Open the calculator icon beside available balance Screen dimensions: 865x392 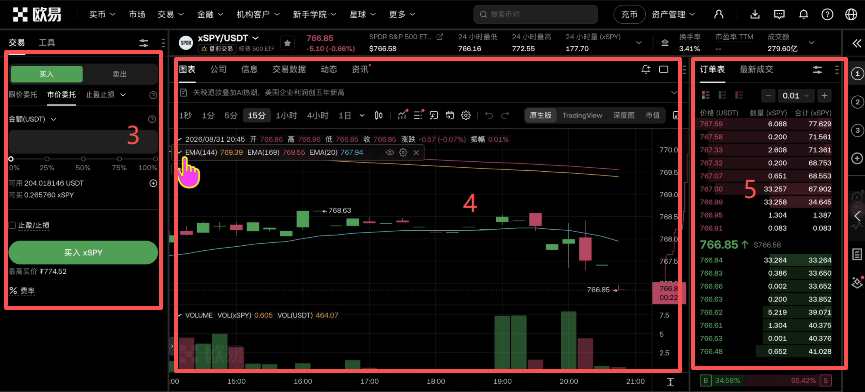[x=153, y=183]
